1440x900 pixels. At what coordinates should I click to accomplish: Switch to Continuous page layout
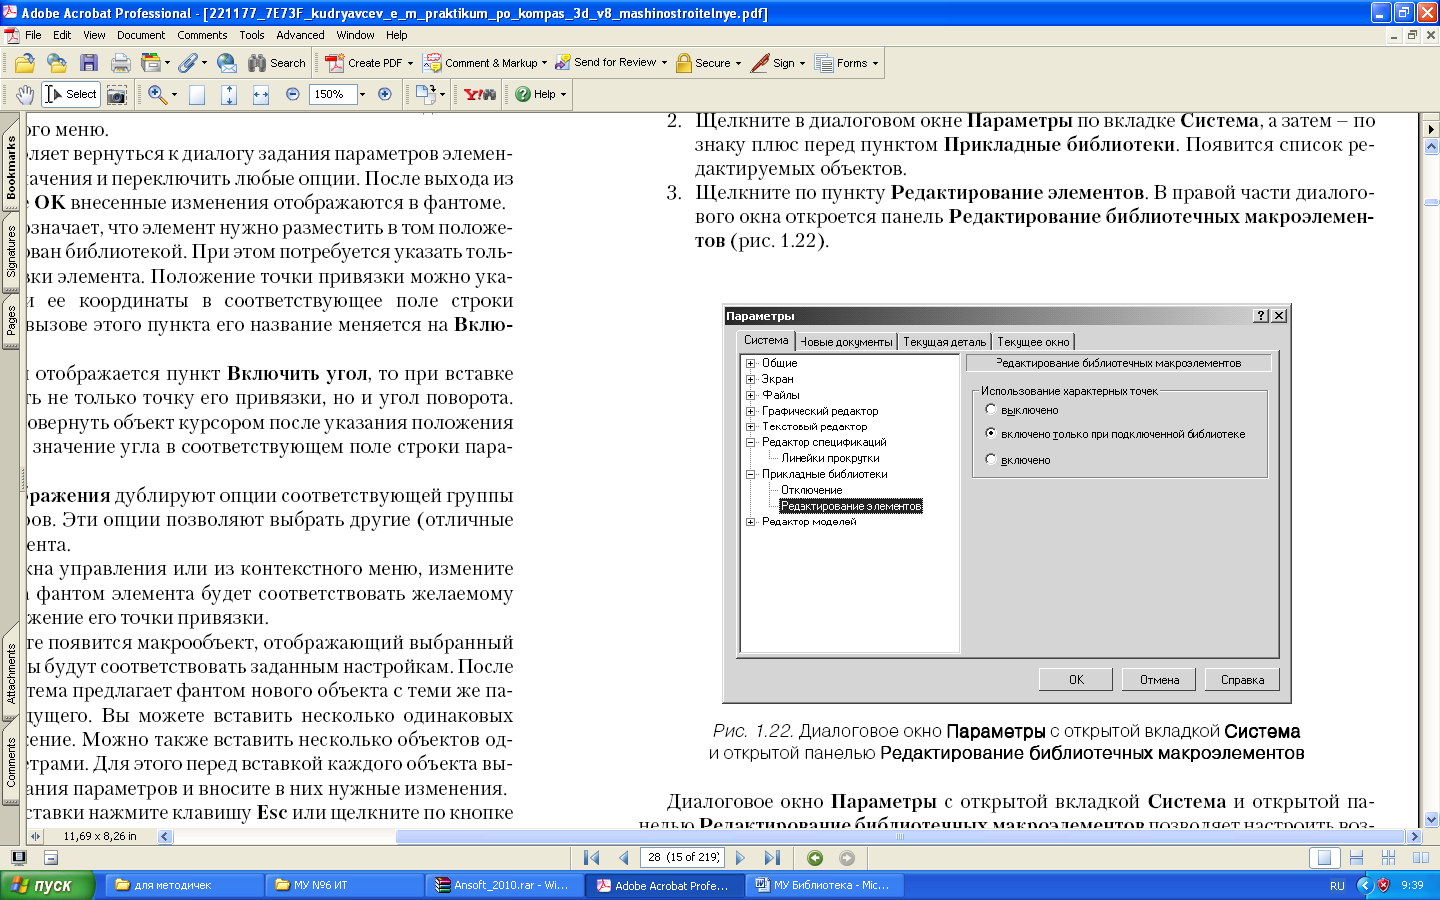click(x=1356, y=858)
